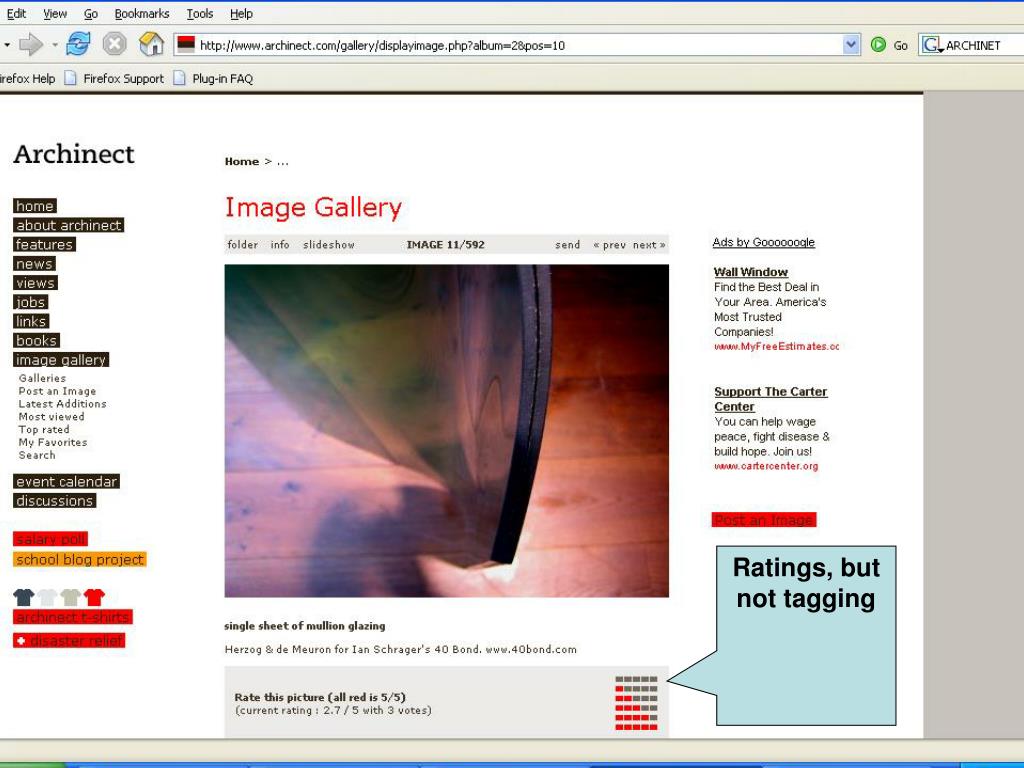Click the URL address field
1024x768 pixels.
[519, 45]
